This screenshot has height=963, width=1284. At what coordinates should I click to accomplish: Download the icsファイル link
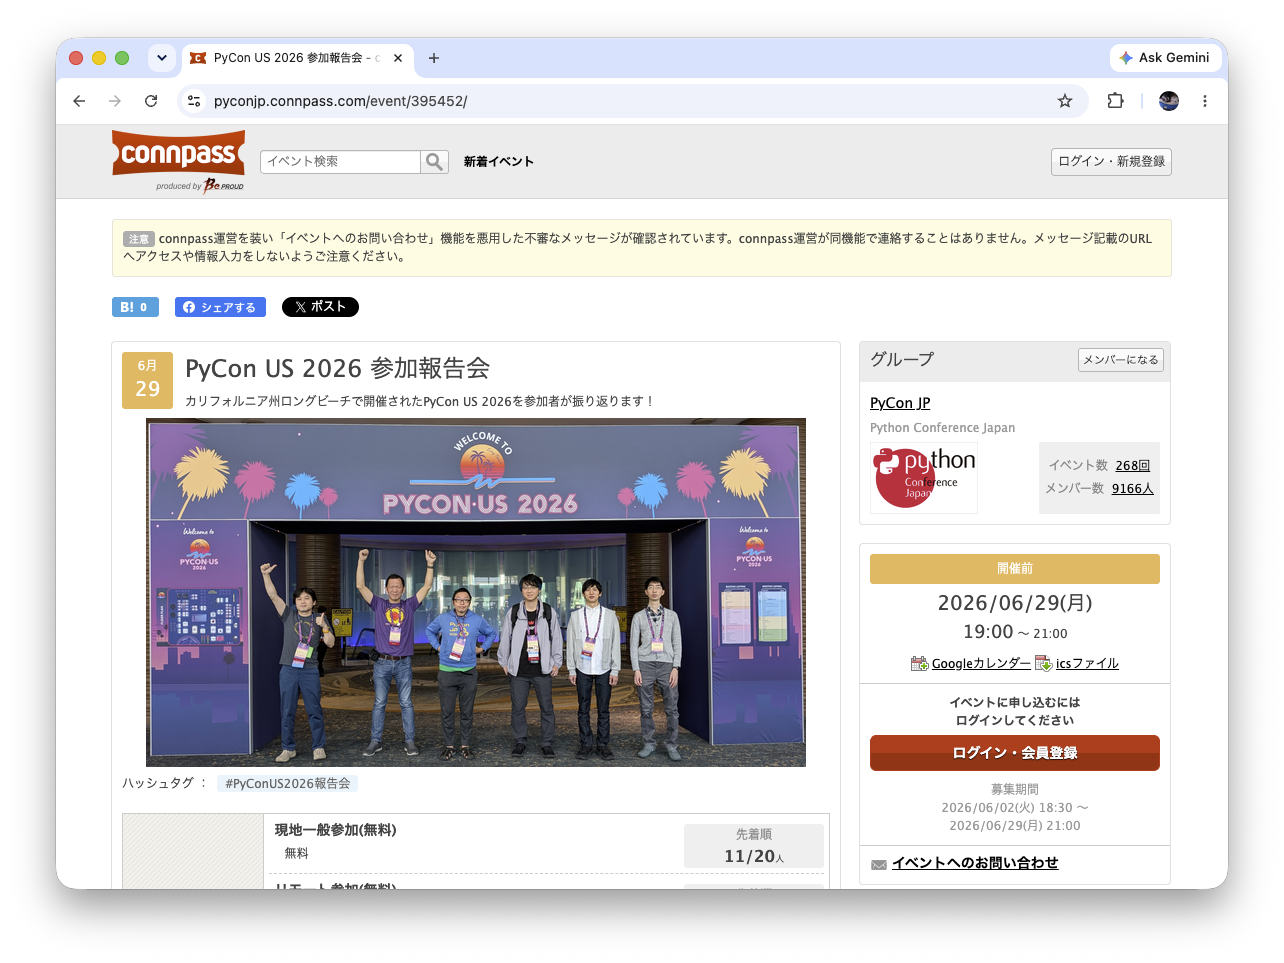pyautogui.click(x=1087, y=664)
